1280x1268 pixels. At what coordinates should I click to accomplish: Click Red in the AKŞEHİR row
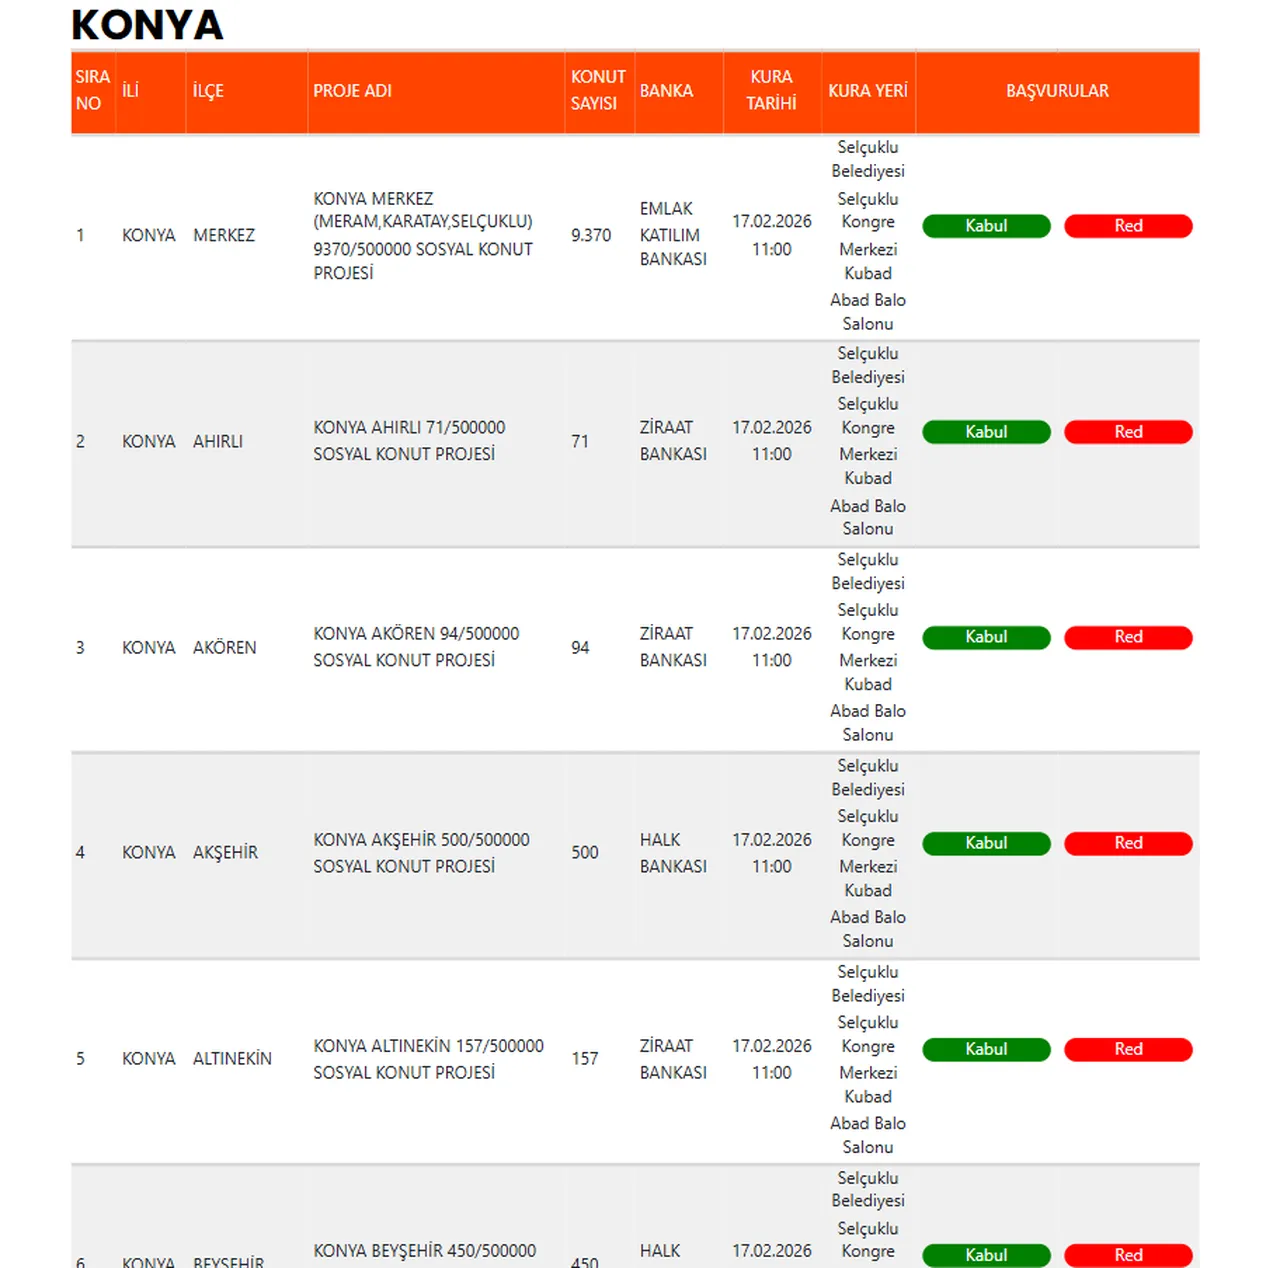pyautogui.click(x=1128, y=843)
